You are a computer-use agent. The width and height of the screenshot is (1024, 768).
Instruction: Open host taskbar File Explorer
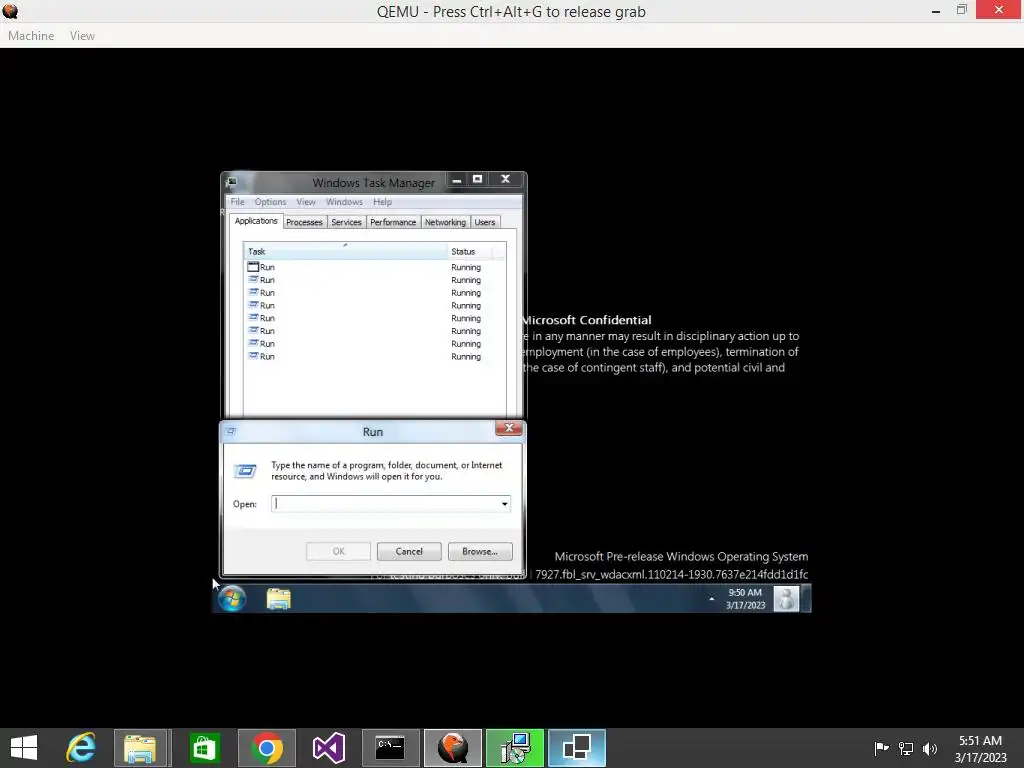coord(140,748)
